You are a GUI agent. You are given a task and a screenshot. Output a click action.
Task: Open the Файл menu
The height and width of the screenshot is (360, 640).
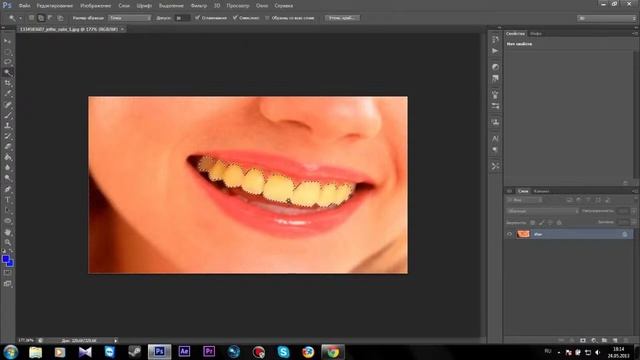(x=24, y=6)
